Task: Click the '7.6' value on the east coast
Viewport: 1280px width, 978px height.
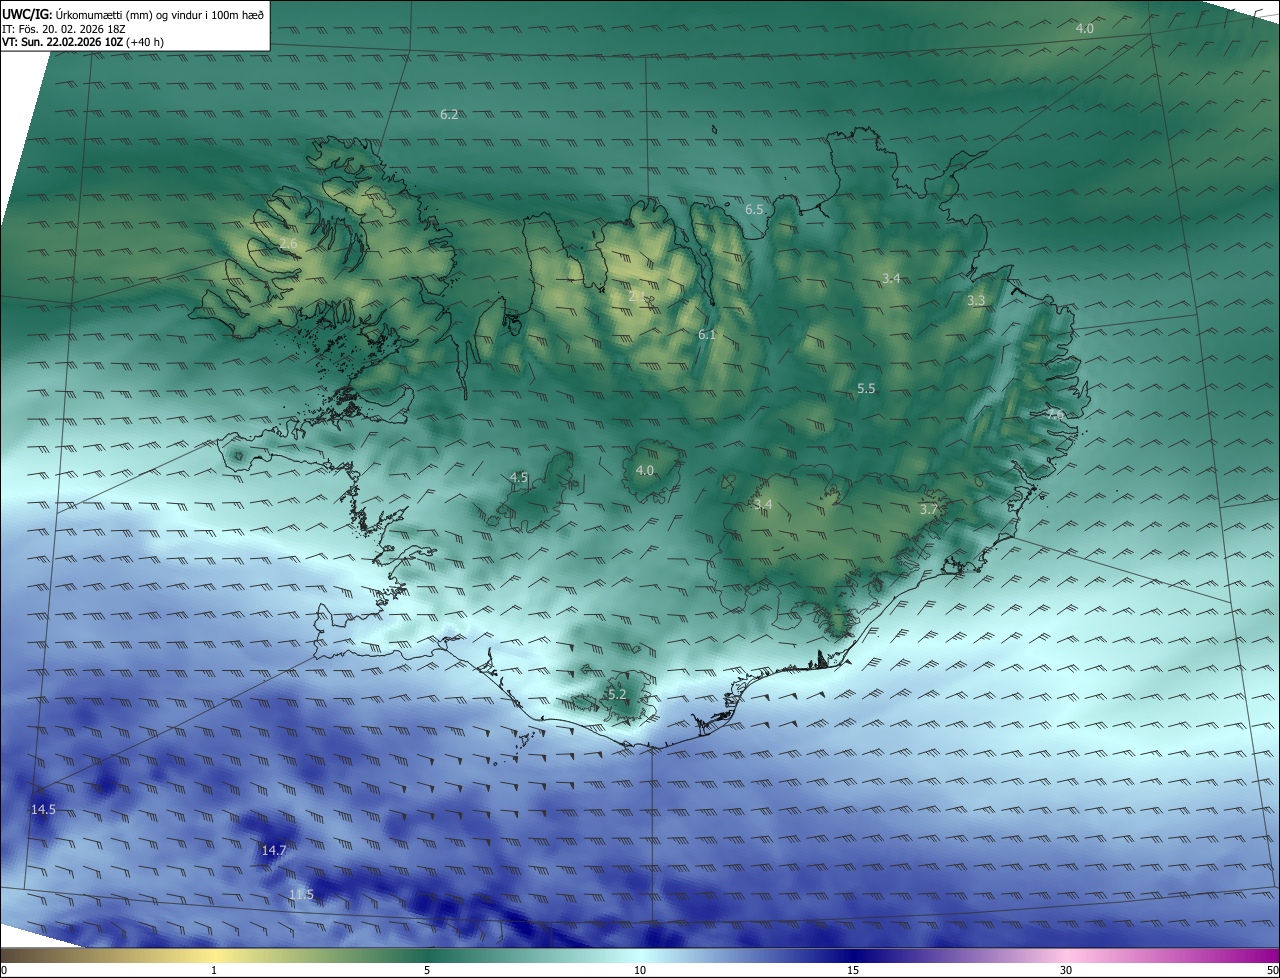Action: [1055, 413]
